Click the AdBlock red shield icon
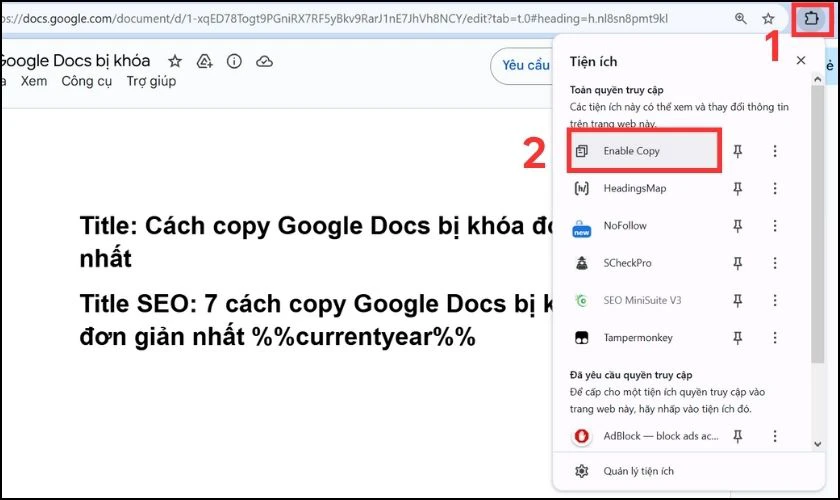Viewport: 840px width, 500px height. click(x=582, y=436)
